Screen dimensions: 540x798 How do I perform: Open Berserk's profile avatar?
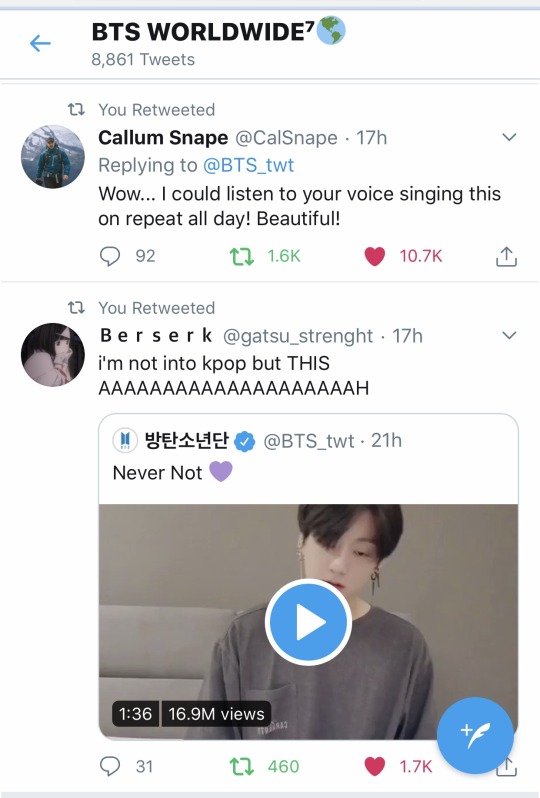pyautogui.click(x=53, y=355)
